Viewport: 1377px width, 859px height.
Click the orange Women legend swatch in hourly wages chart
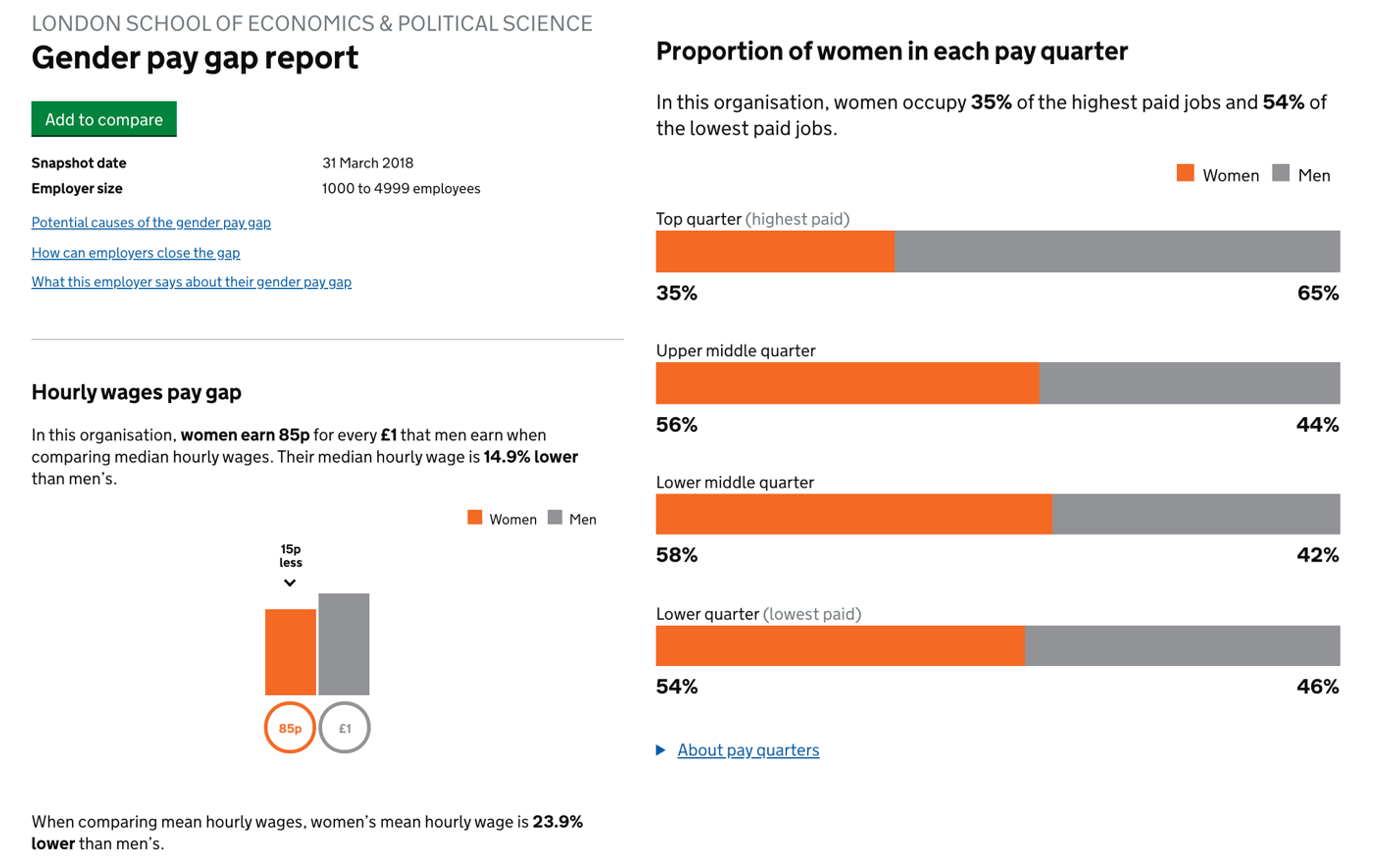point(475,518)
